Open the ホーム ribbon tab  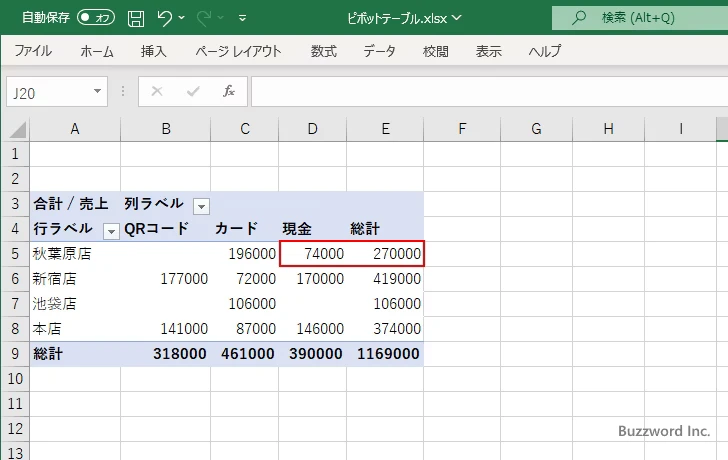click(97, 51)
